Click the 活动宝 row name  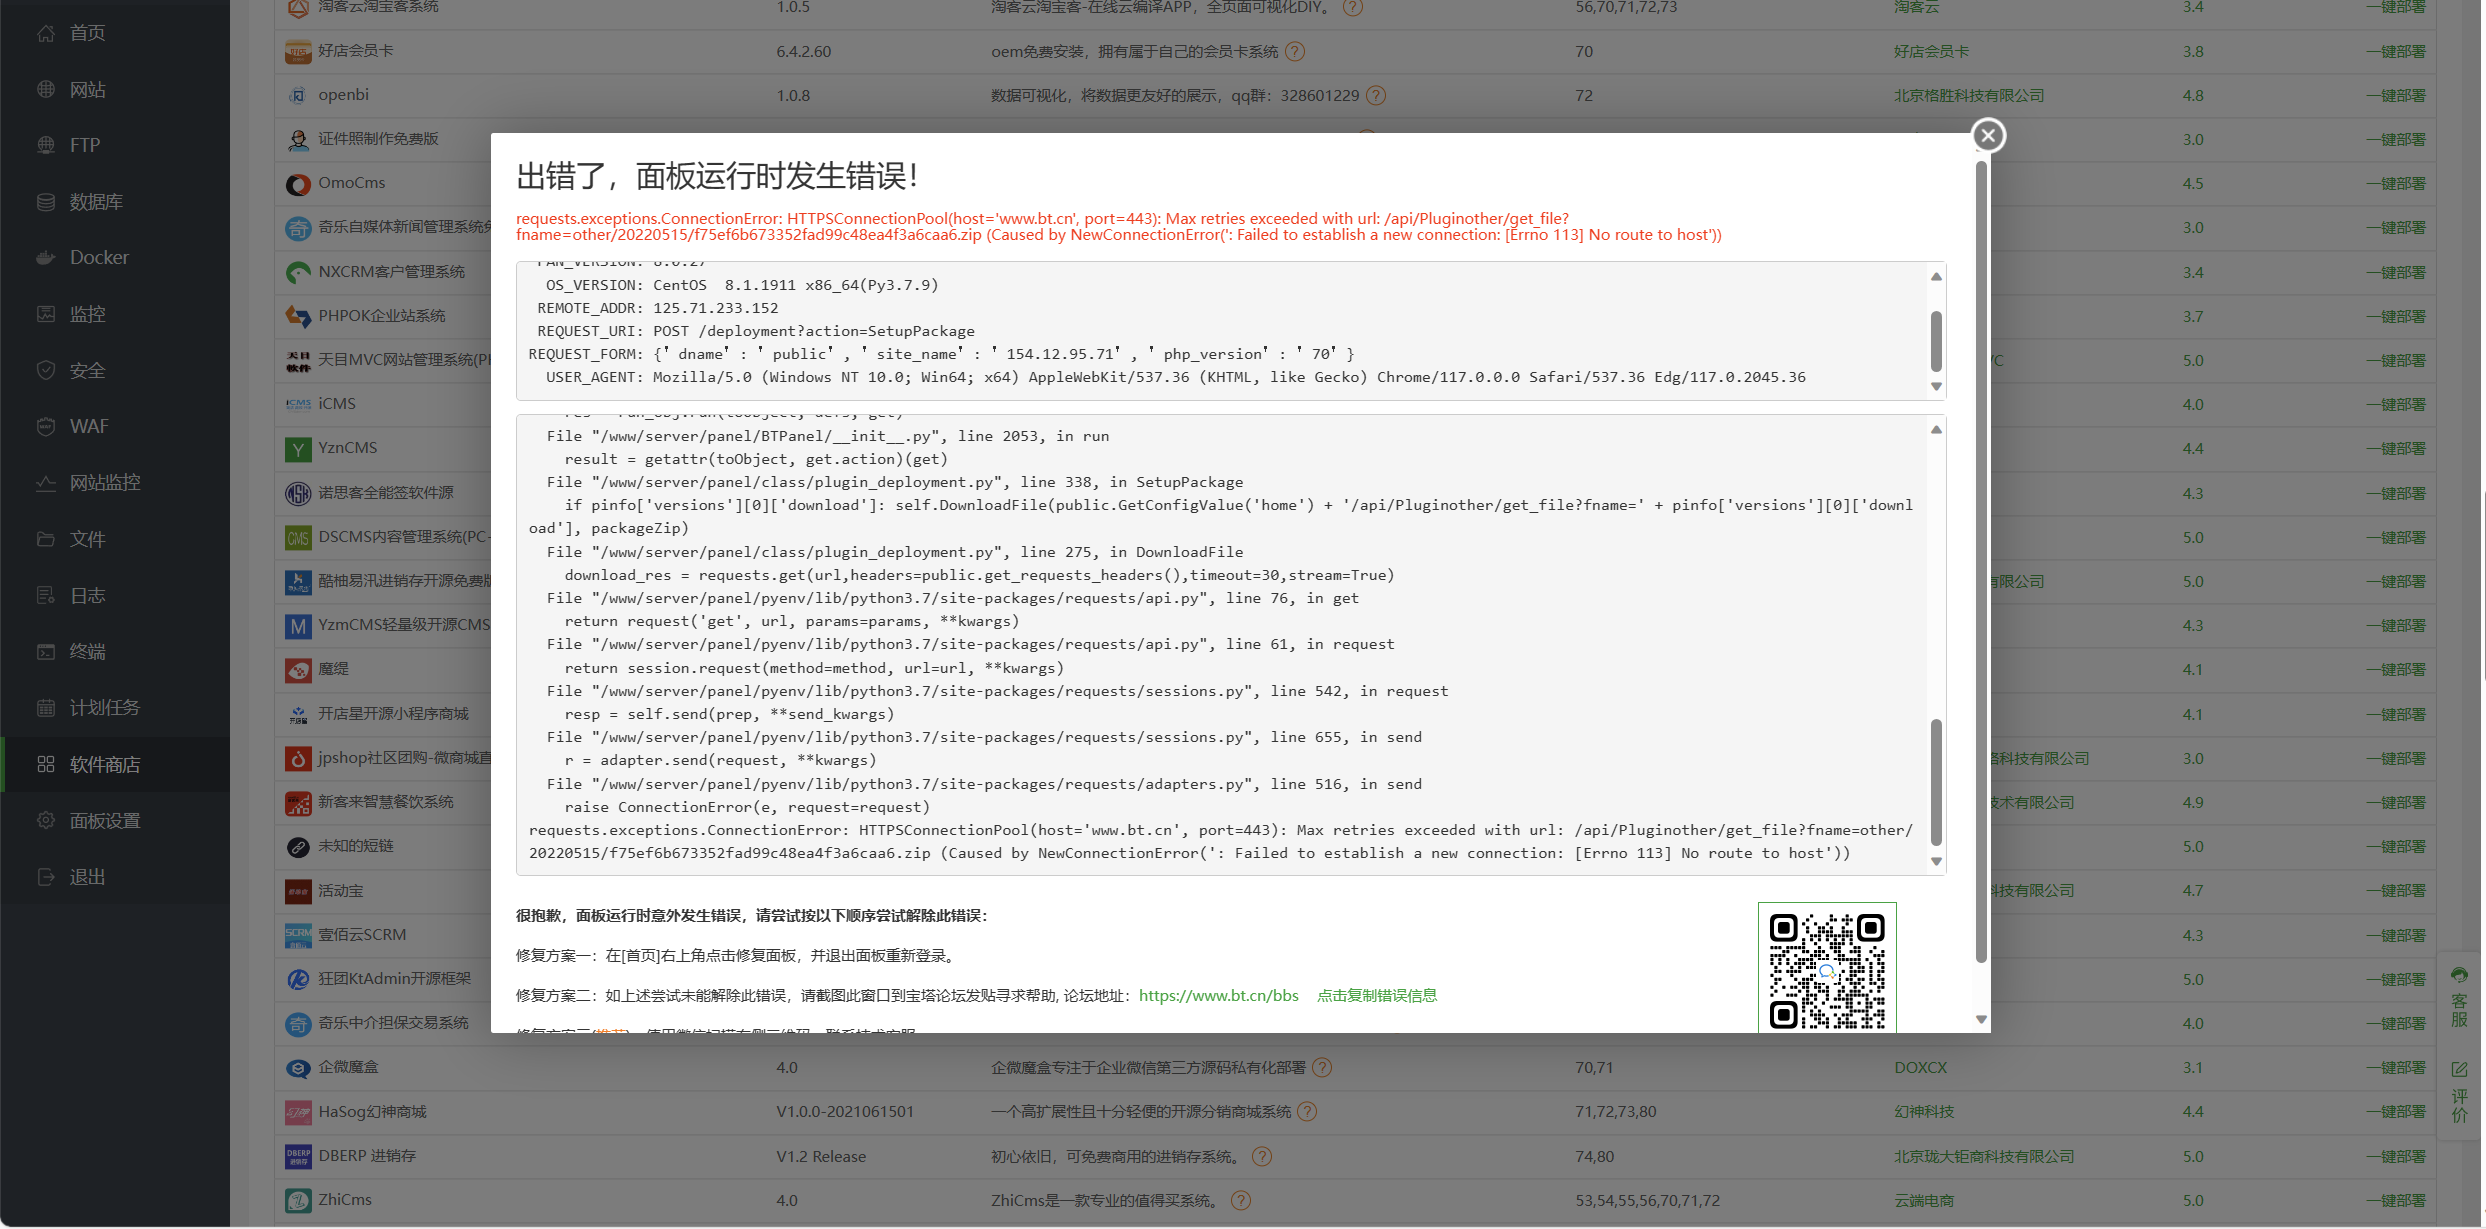point(341,891)
